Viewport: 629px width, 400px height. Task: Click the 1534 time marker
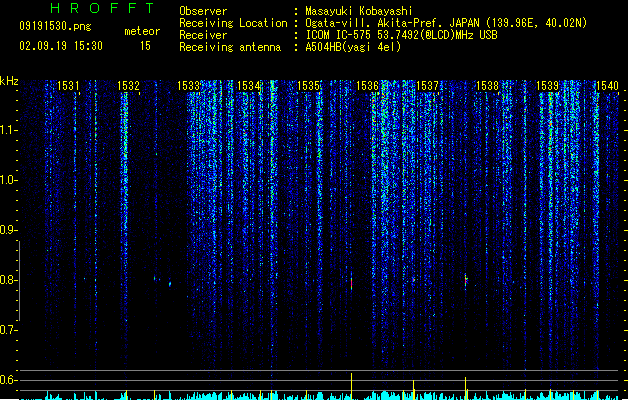coord(248,86)
